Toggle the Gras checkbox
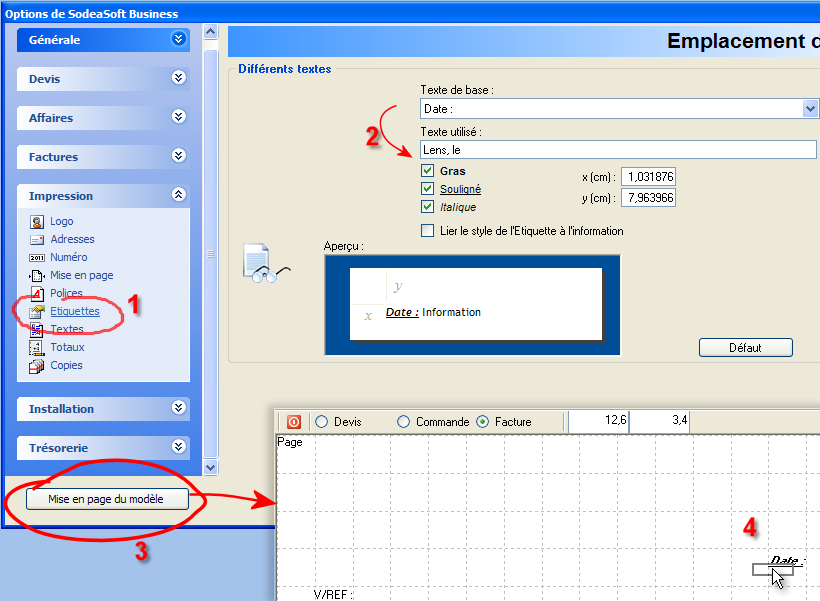This screenshot has height=601, width=820. [427, 171]
